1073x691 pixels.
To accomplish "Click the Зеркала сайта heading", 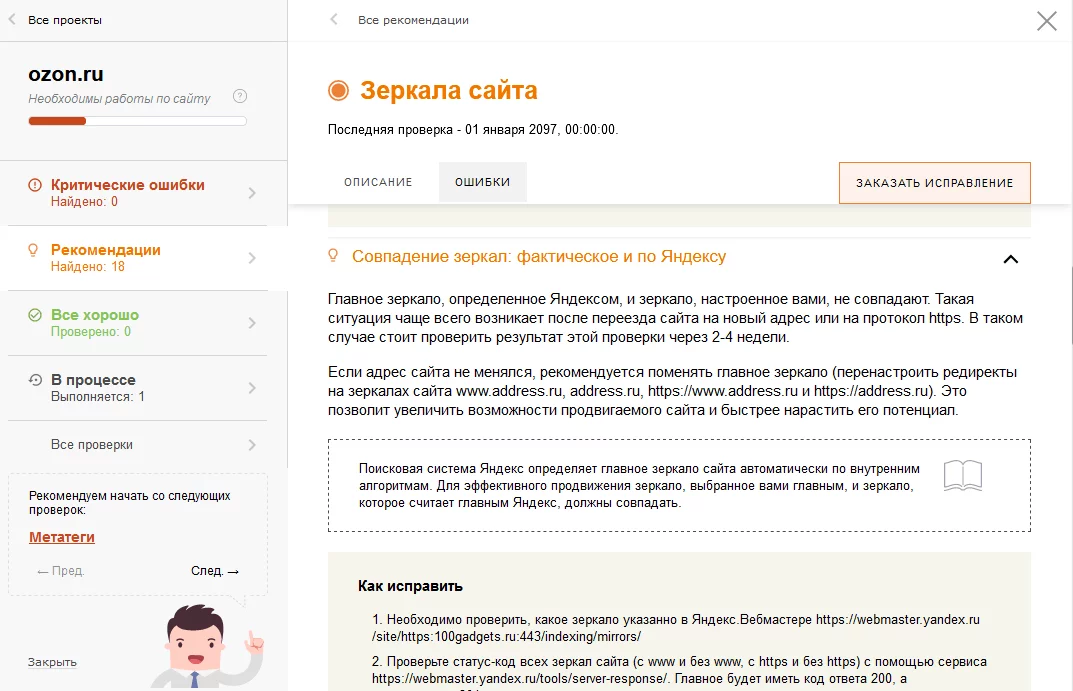I will pyautogui.click(x=449, y=90).
